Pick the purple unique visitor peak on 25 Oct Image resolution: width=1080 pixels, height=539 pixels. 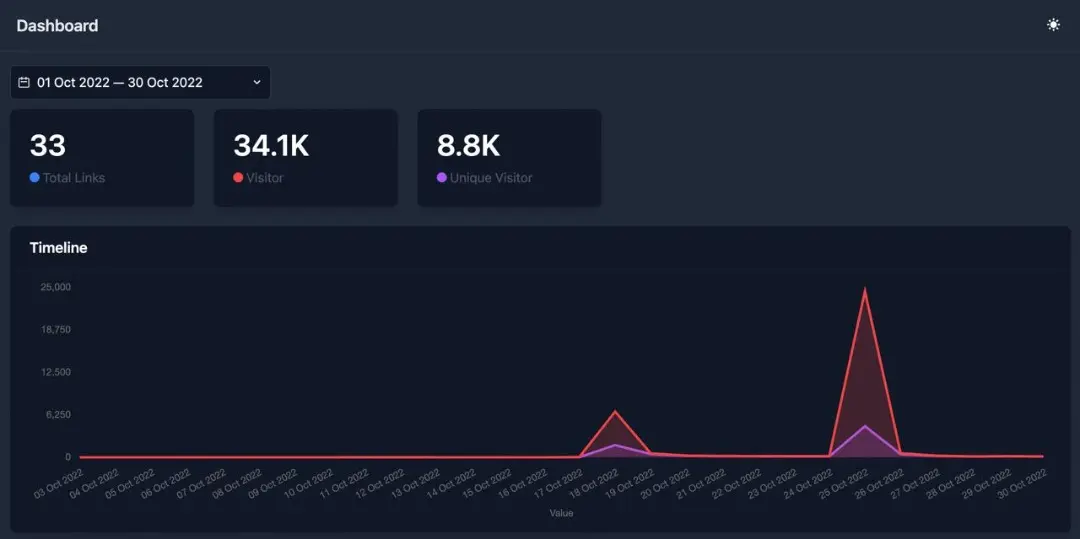pyautogui.click(x=865, y=427)
